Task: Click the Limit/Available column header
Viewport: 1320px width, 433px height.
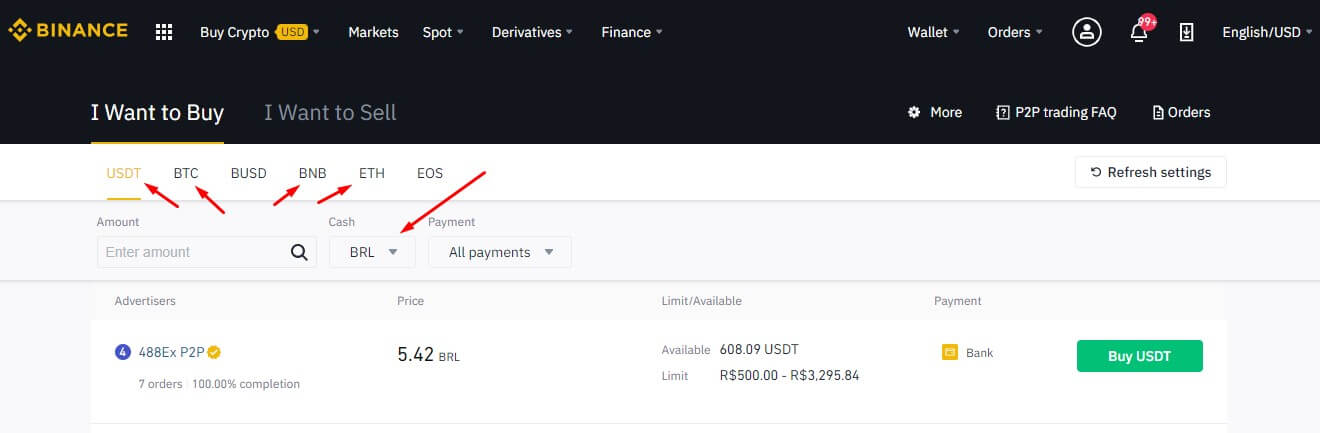Action: pos(701,301)
